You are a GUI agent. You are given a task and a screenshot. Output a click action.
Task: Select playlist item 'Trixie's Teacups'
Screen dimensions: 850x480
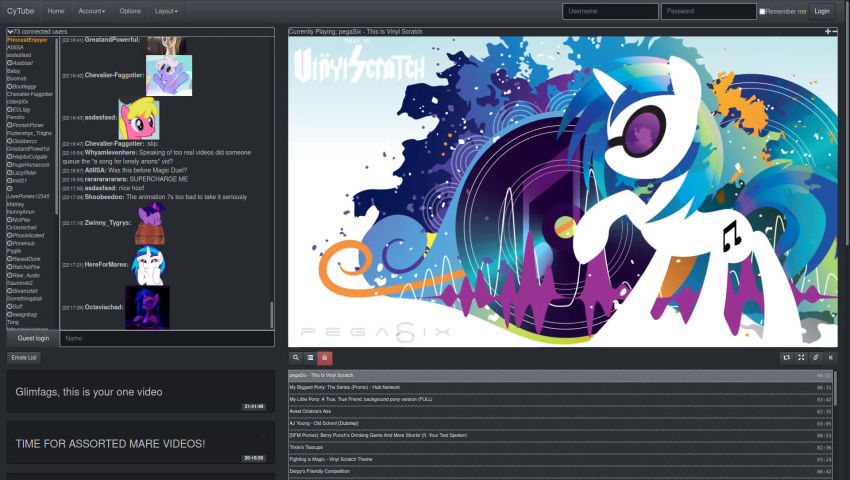pos(561,447)
